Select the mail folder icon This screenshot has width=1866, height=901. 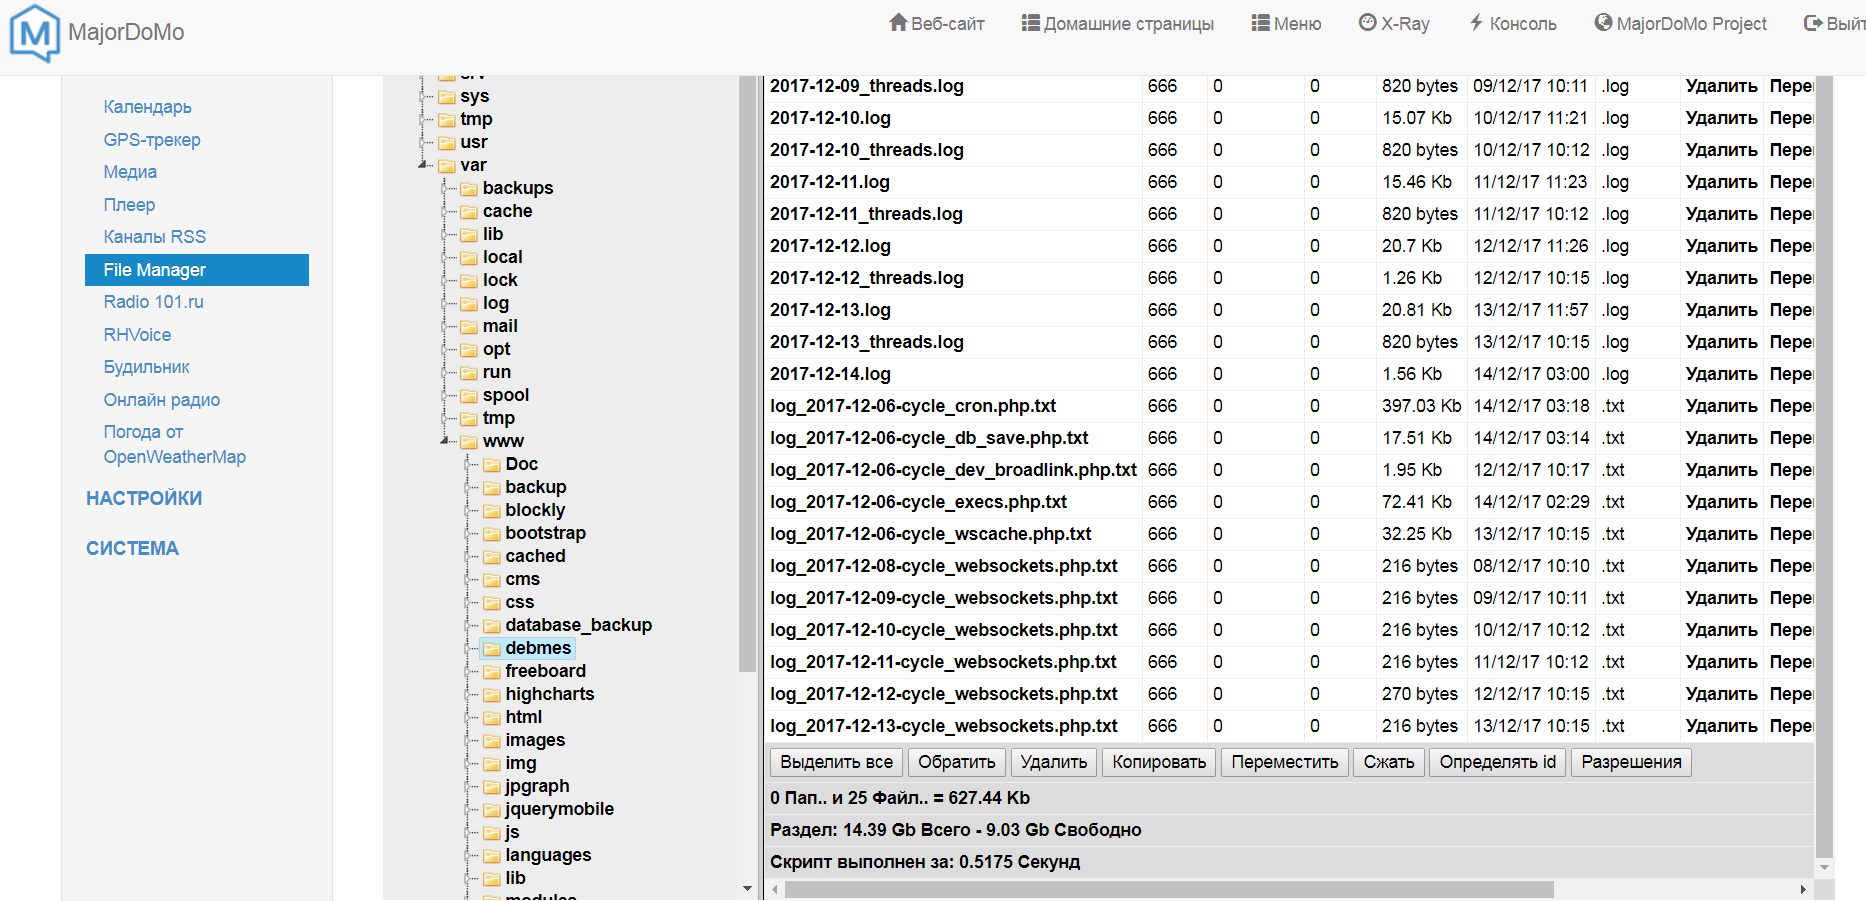[x=469, y=327]
